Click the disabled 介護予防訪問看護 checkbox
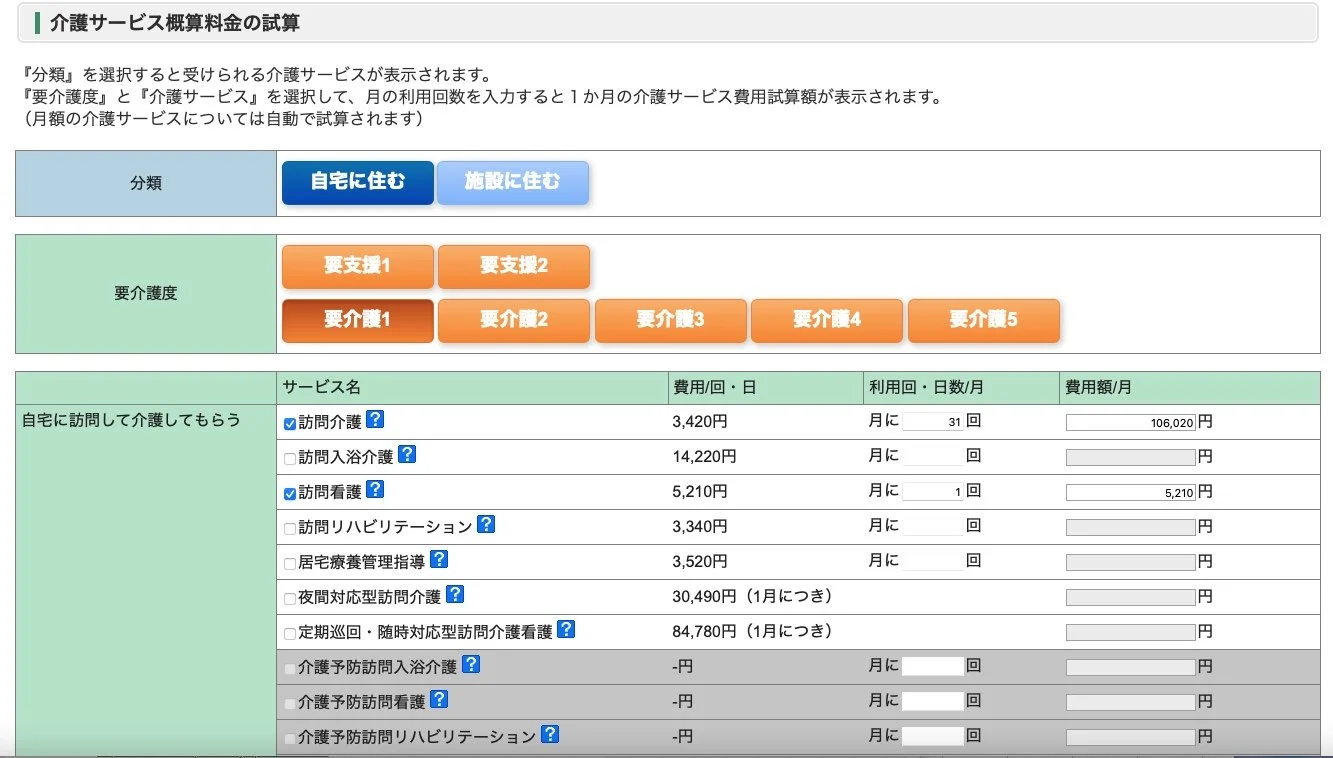Image resolution: width=1333 pixels, height=758 pixels. [x=290, y=704]
